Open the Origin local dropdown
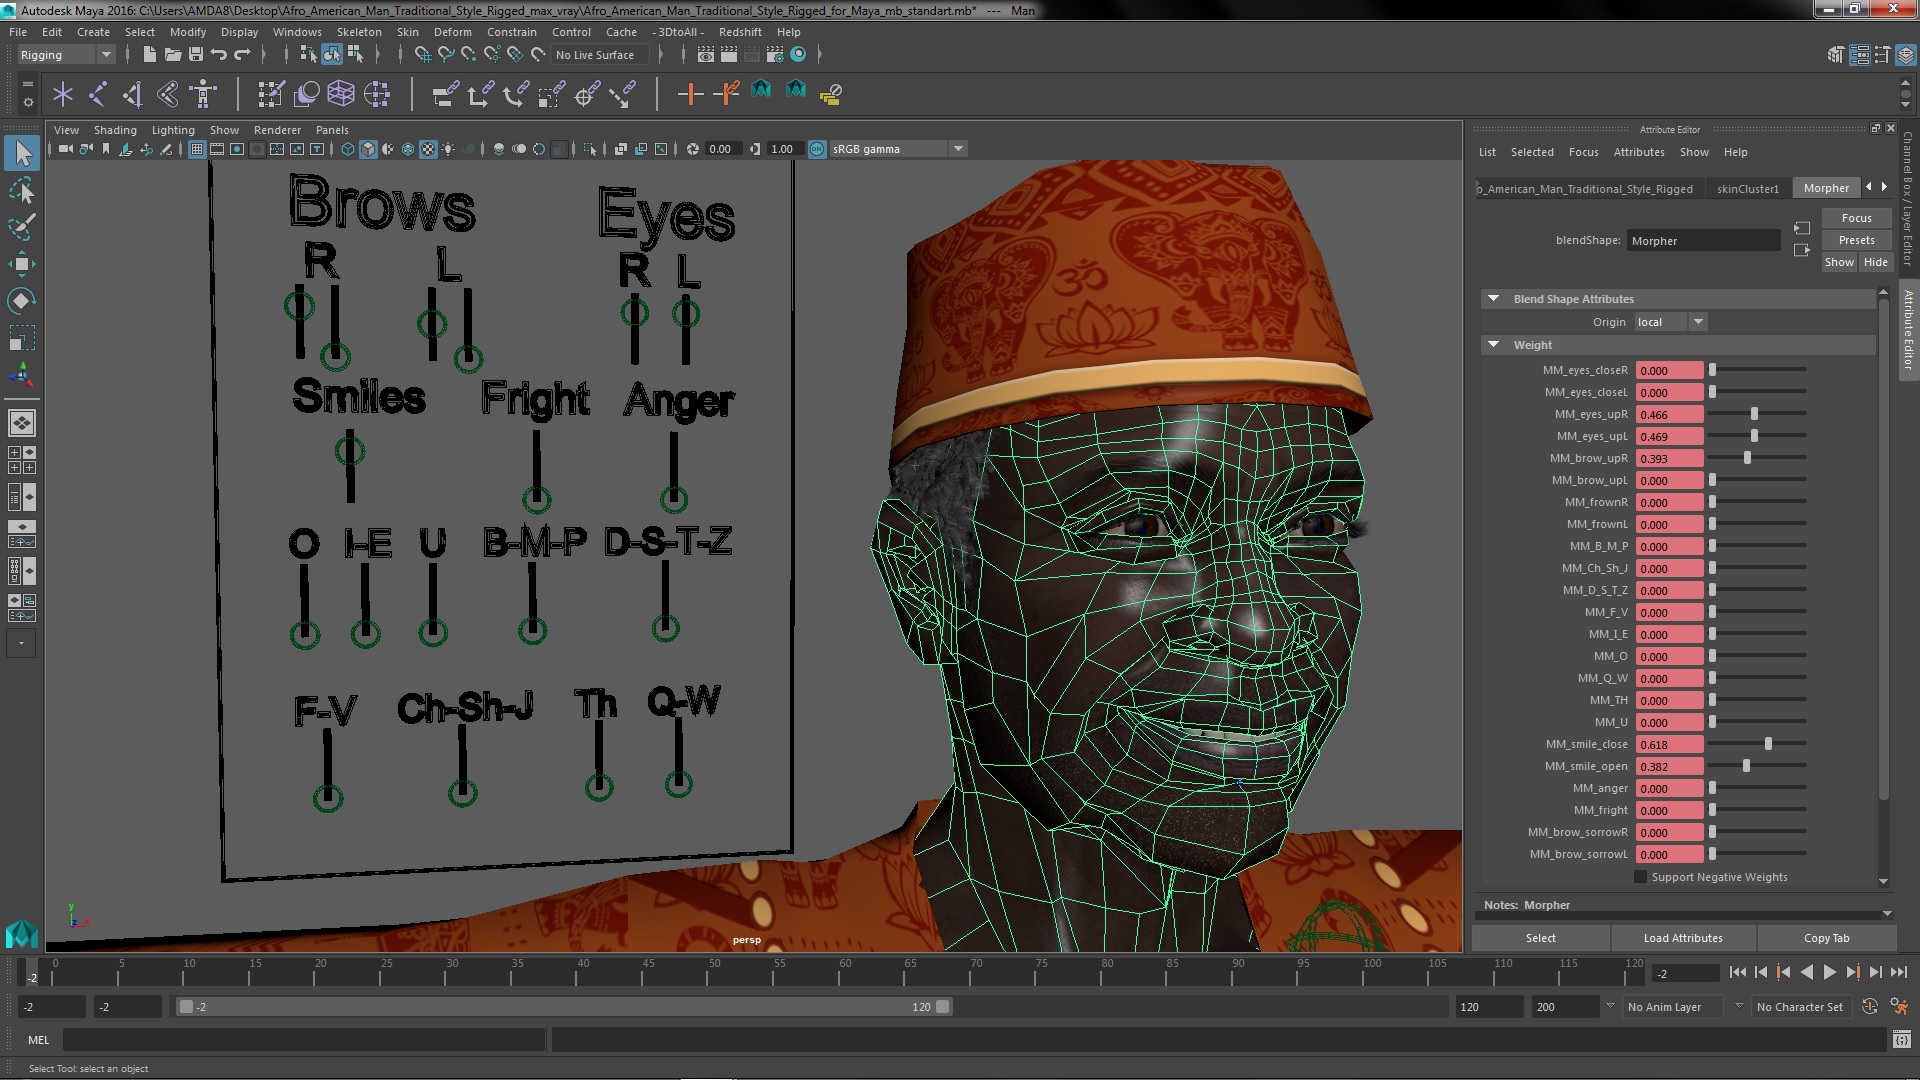The height and width of the screenshot is (1080, 1920). point(1671,322)
